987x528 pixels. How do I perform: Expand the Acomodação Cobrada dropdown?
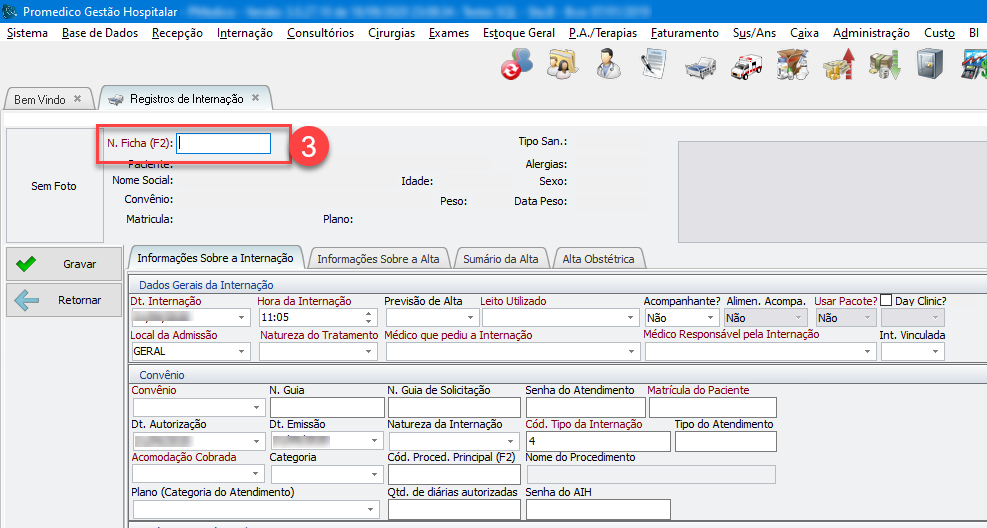(255, 474)
